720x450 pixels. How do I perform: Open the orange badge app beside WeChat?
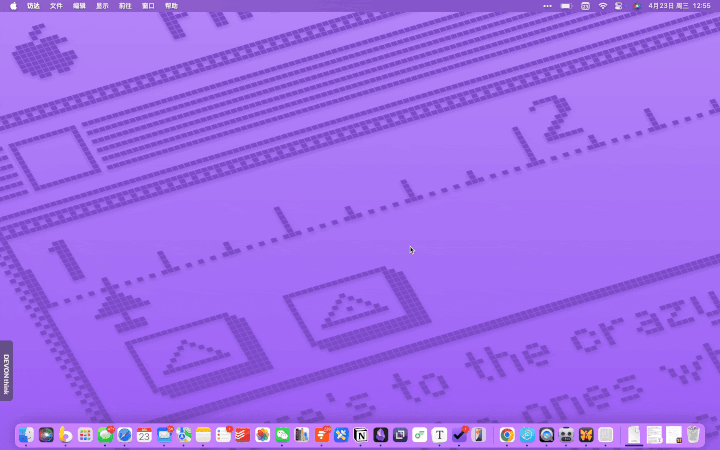point(321,435)
